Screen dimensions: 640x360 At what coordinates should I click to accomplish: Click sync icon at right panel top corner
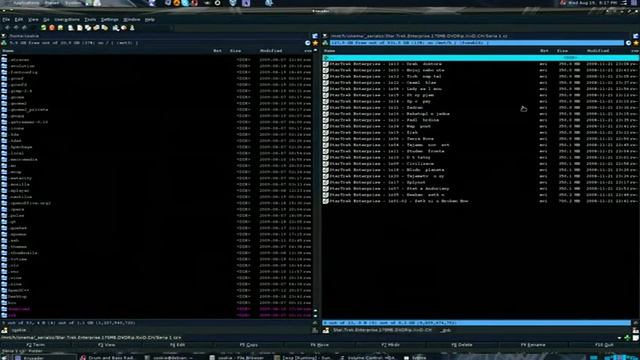pyautogui.click(x=636, y=36)
